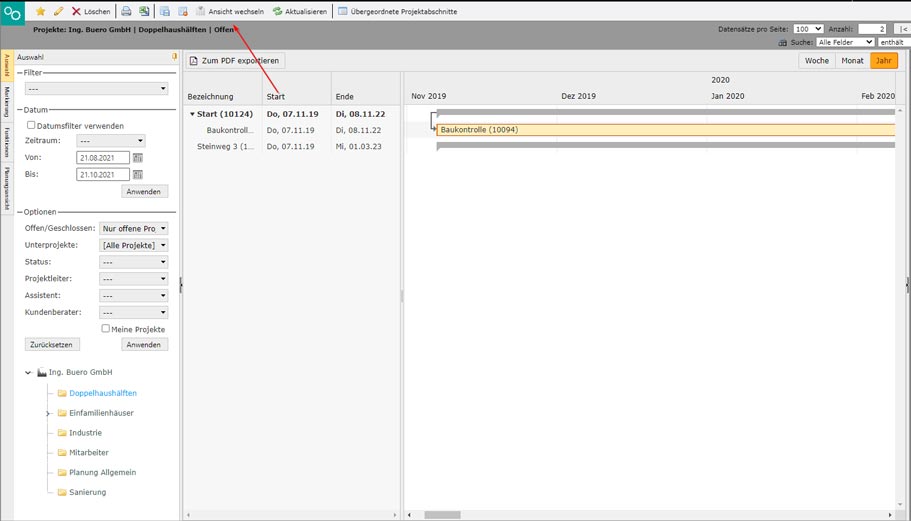
Task: Sort by the Bezeichnung column header
Action: pos(210,96)
